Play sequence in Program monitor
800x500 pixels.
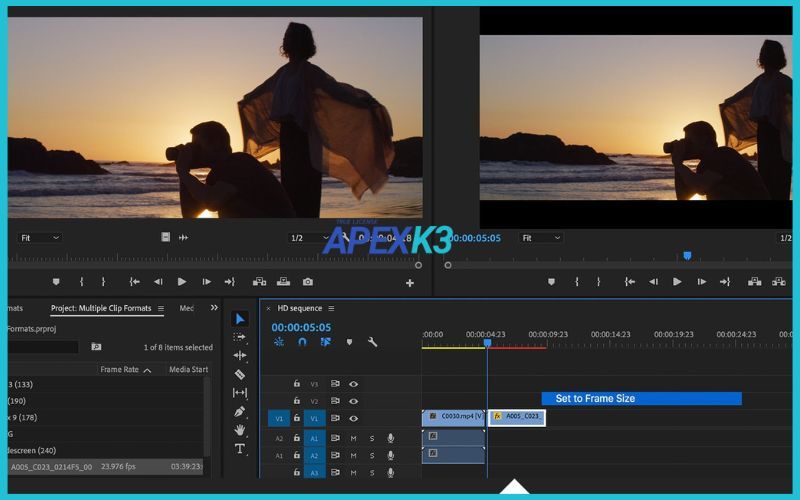[x=677, y=282]
